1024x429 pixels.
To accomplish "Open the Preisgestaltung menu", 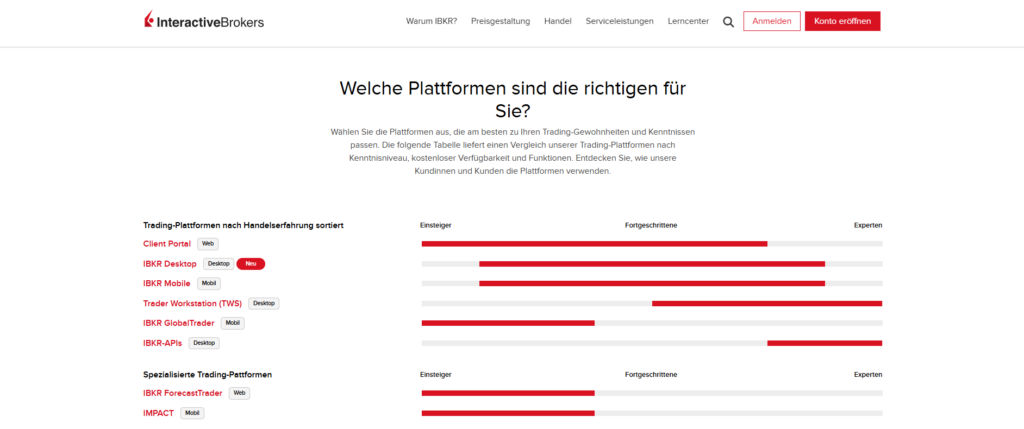I will 500,21.
